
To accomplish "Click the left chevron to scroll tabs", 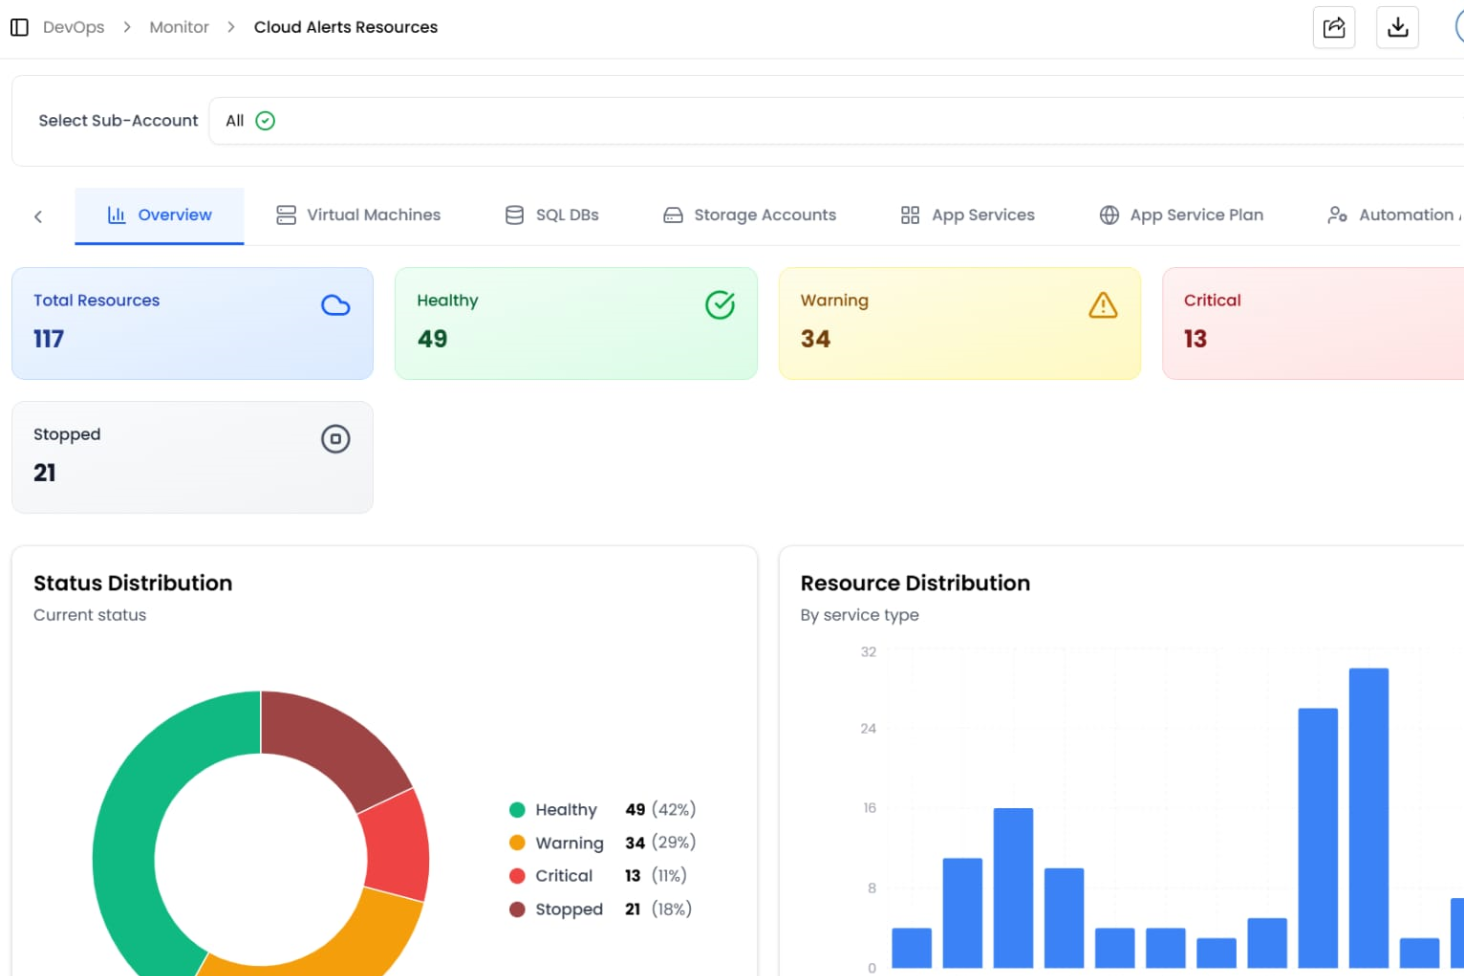I will point(38,215).
